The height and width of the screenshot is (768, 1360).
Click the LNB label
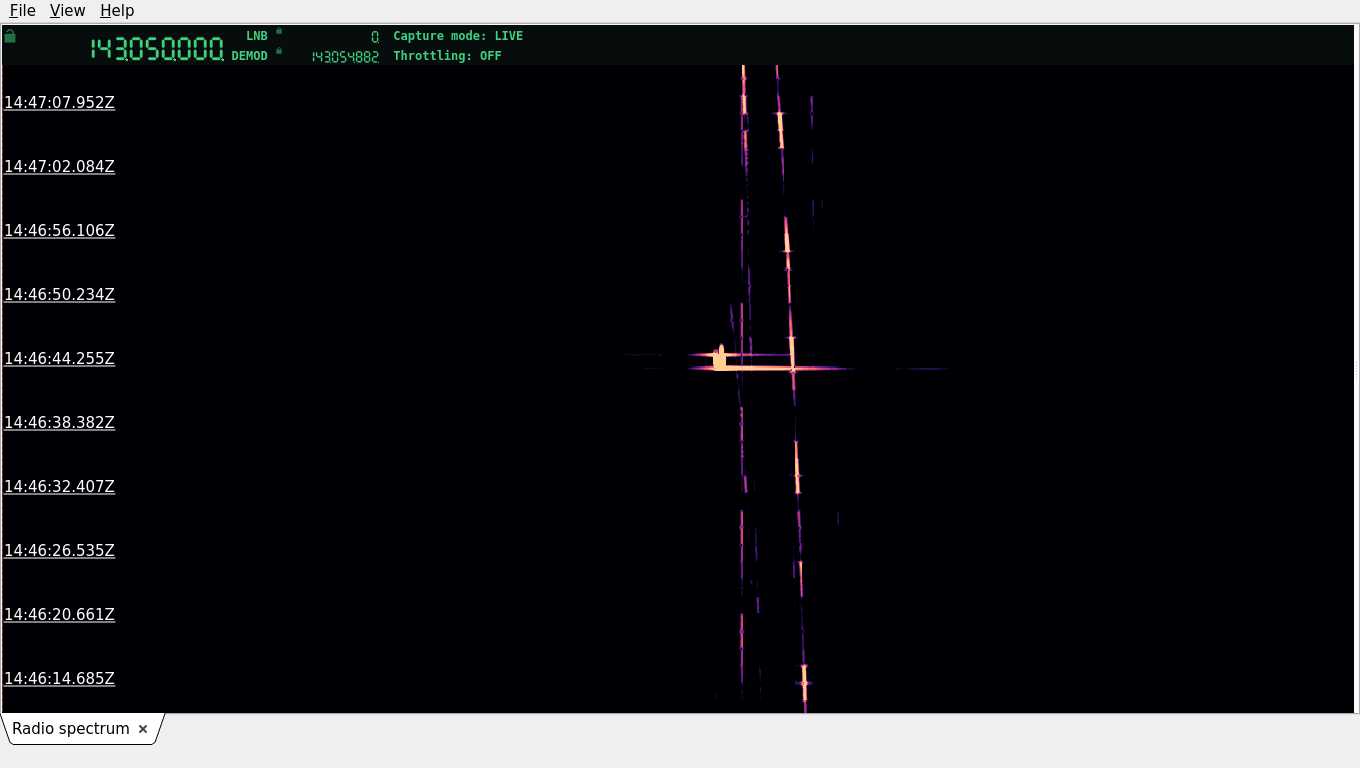click(257, 36)
